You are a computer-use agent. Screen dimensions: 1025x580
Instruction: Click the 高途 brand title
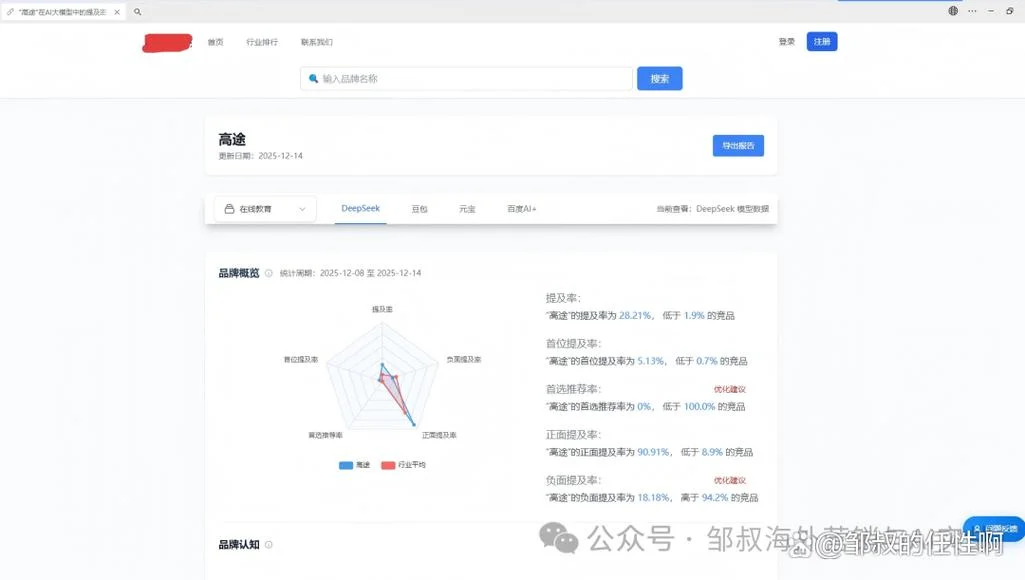coord(232,139)
